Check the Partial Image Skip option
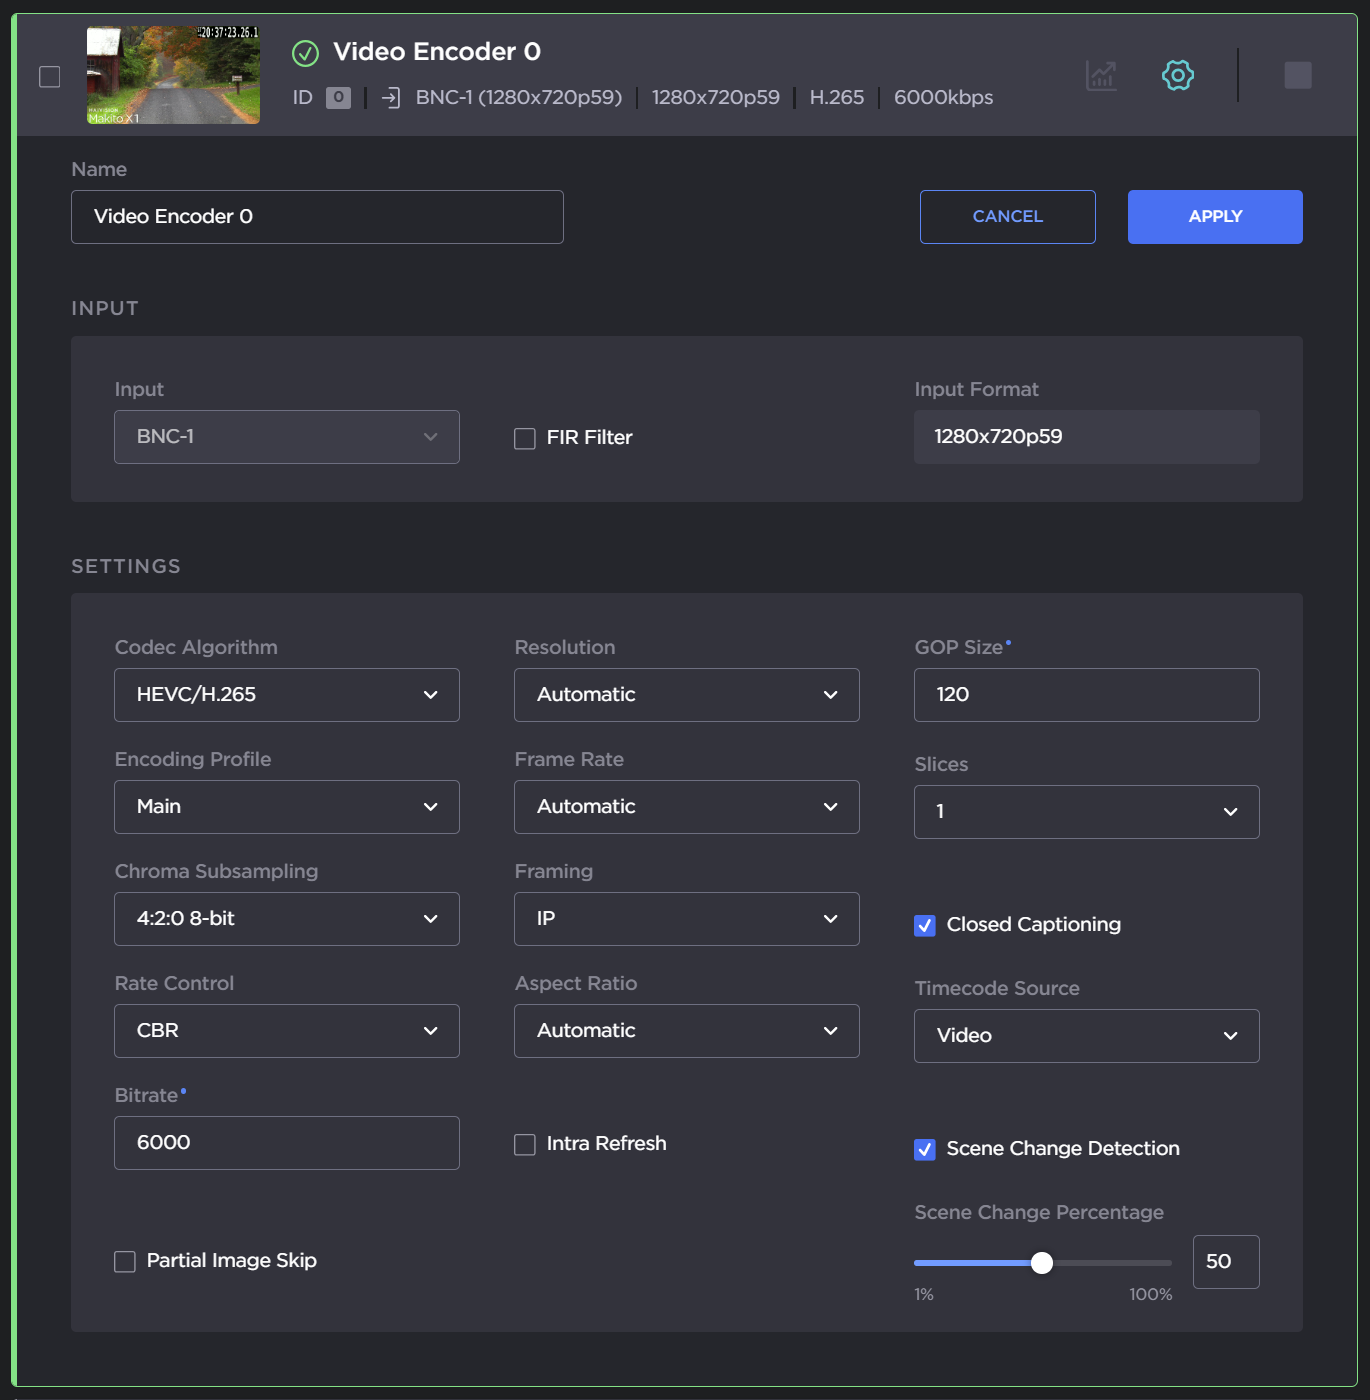Image resolution: width=1370 pixels, height=1400 pixels. 124,1261
